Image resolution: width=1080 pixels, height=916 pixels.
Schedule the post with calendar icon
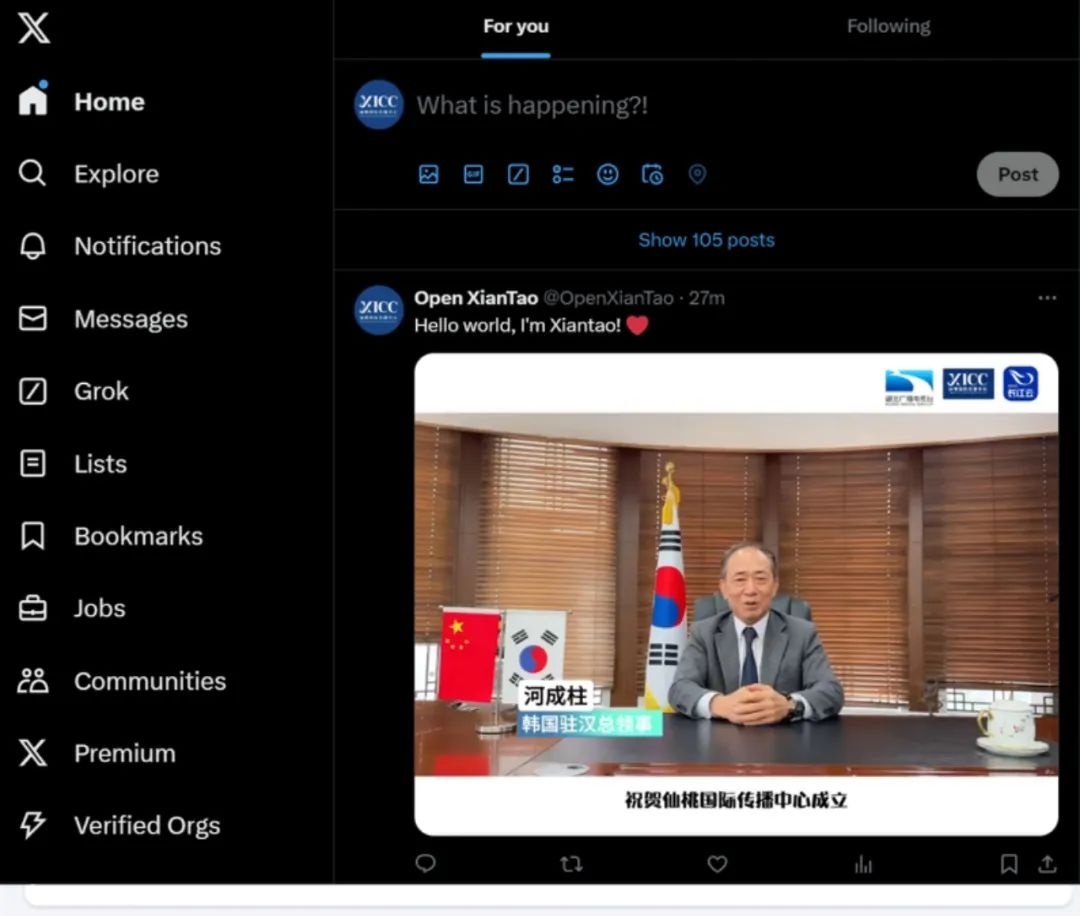652,175
